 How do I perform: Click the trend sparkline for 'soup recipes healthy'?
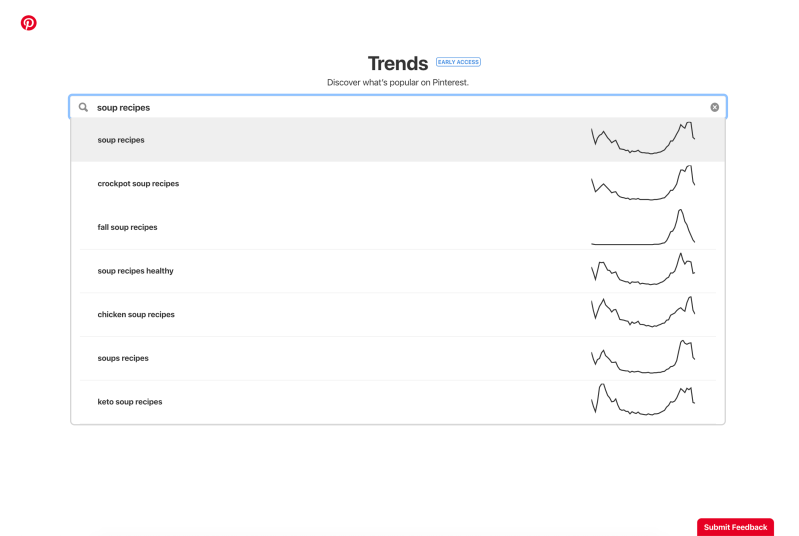(x=643, y=269)
